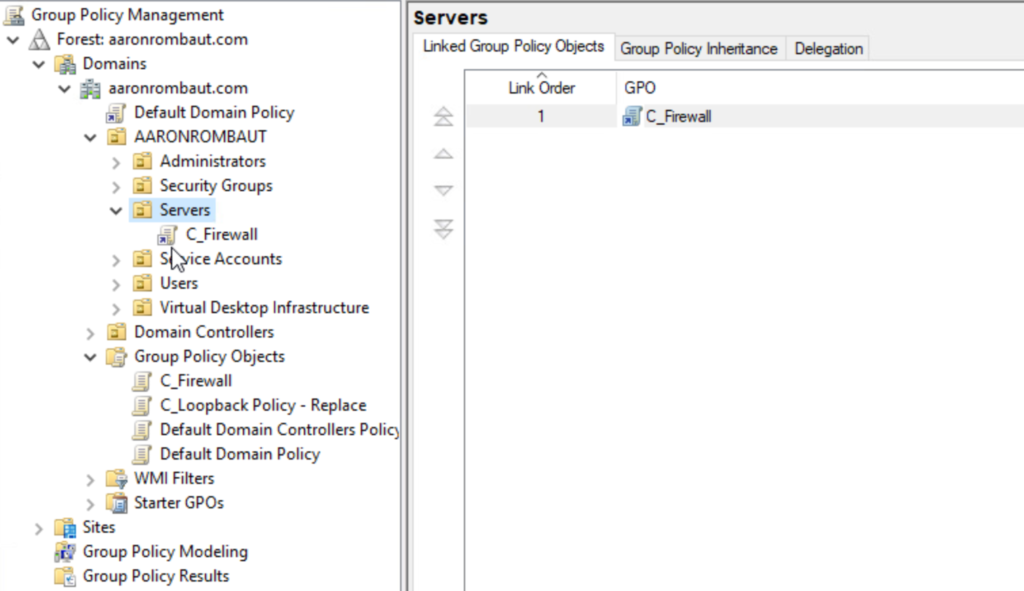This screenshot has height=591, width=1024.
Task: Select C_Firewall row in linked GPO list
Action: pos(678,117)
